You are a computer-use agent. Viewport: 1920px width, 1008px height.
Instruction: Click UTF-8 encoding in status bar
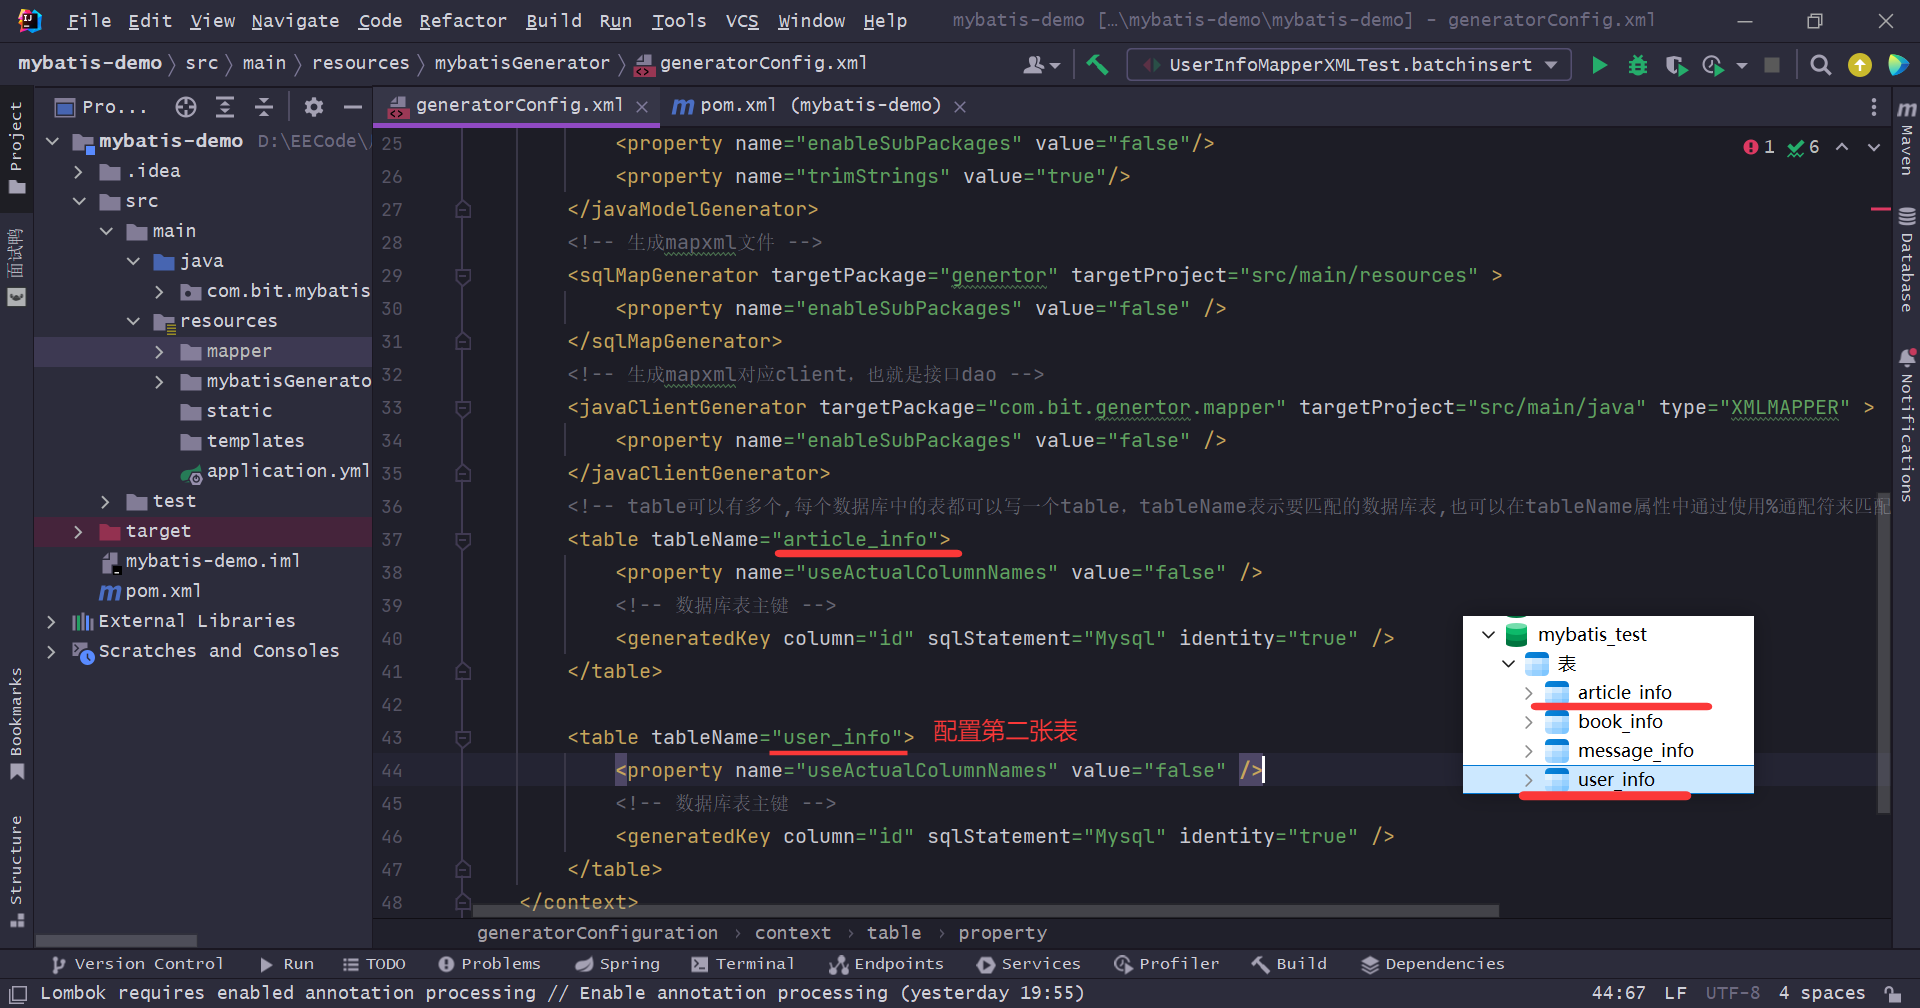point(1732,993)
